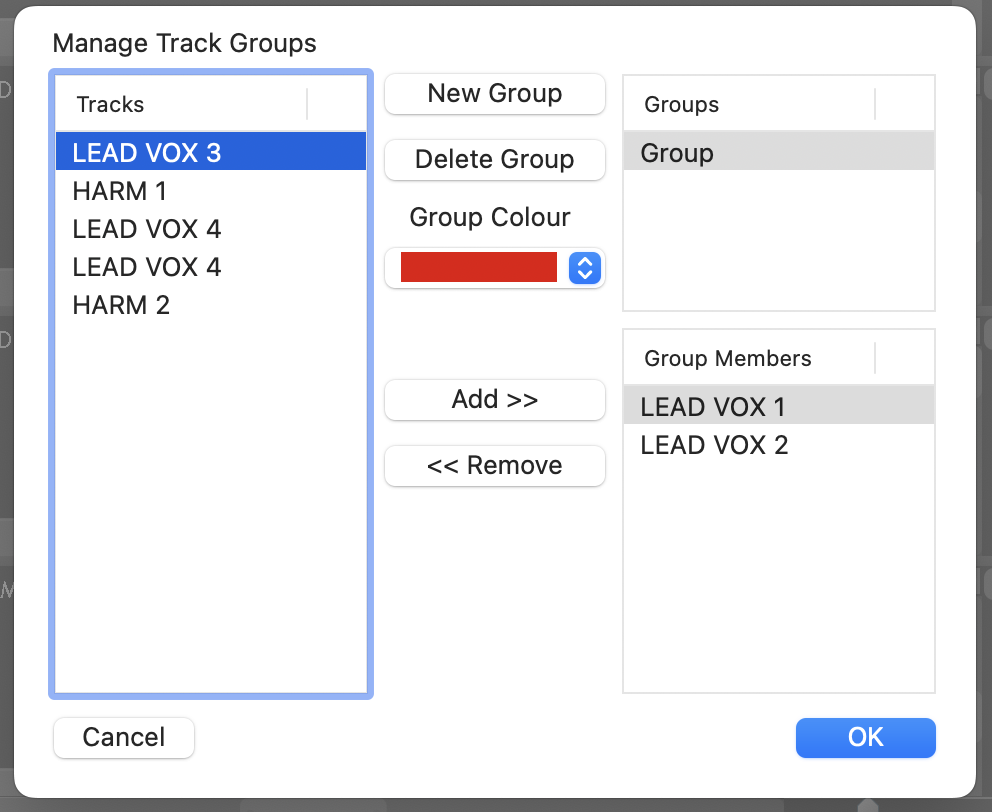Click the Add >> button
Viewport: 992px width, 812px height.
pos(495,400)
